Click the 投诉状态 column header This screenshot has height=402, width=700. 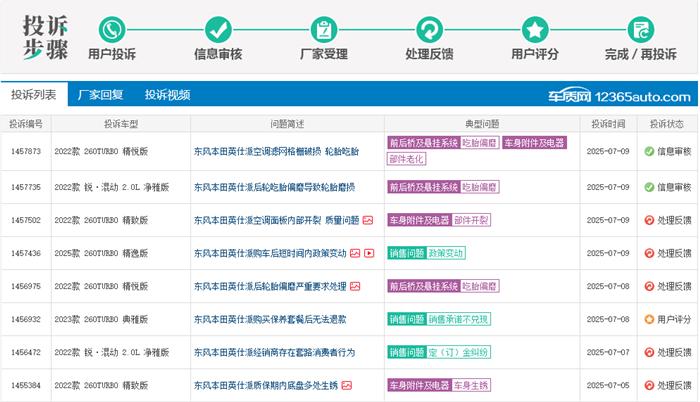pos(667,124)
